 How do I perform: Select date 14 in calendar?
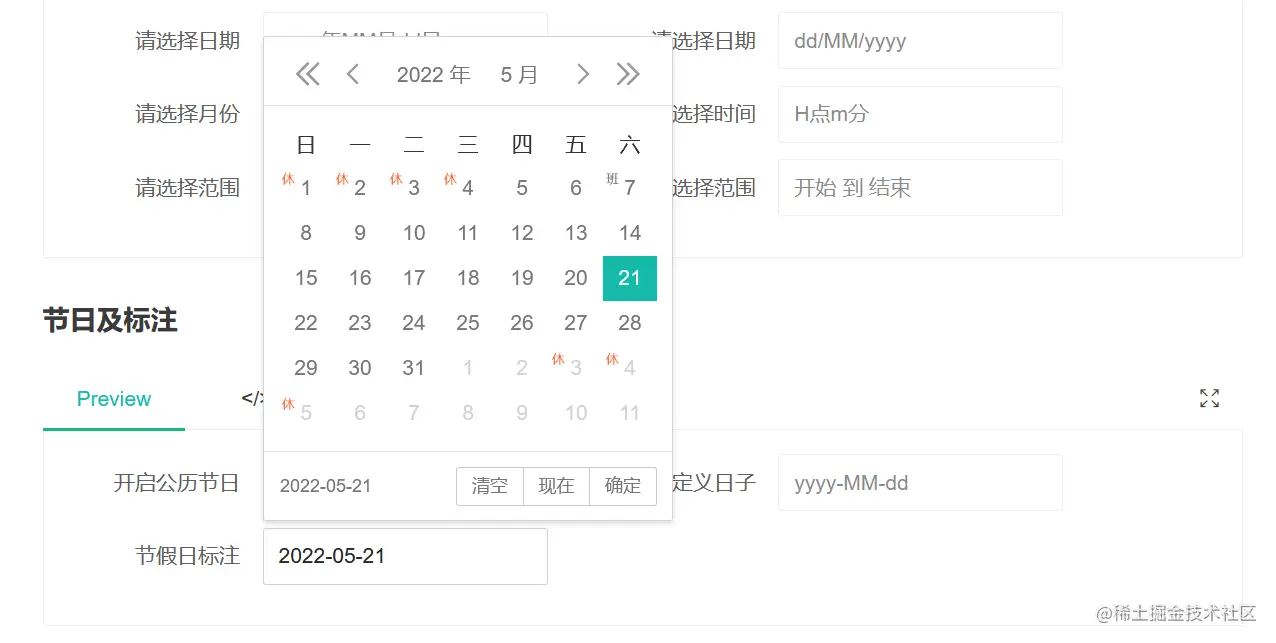(630, 233)
